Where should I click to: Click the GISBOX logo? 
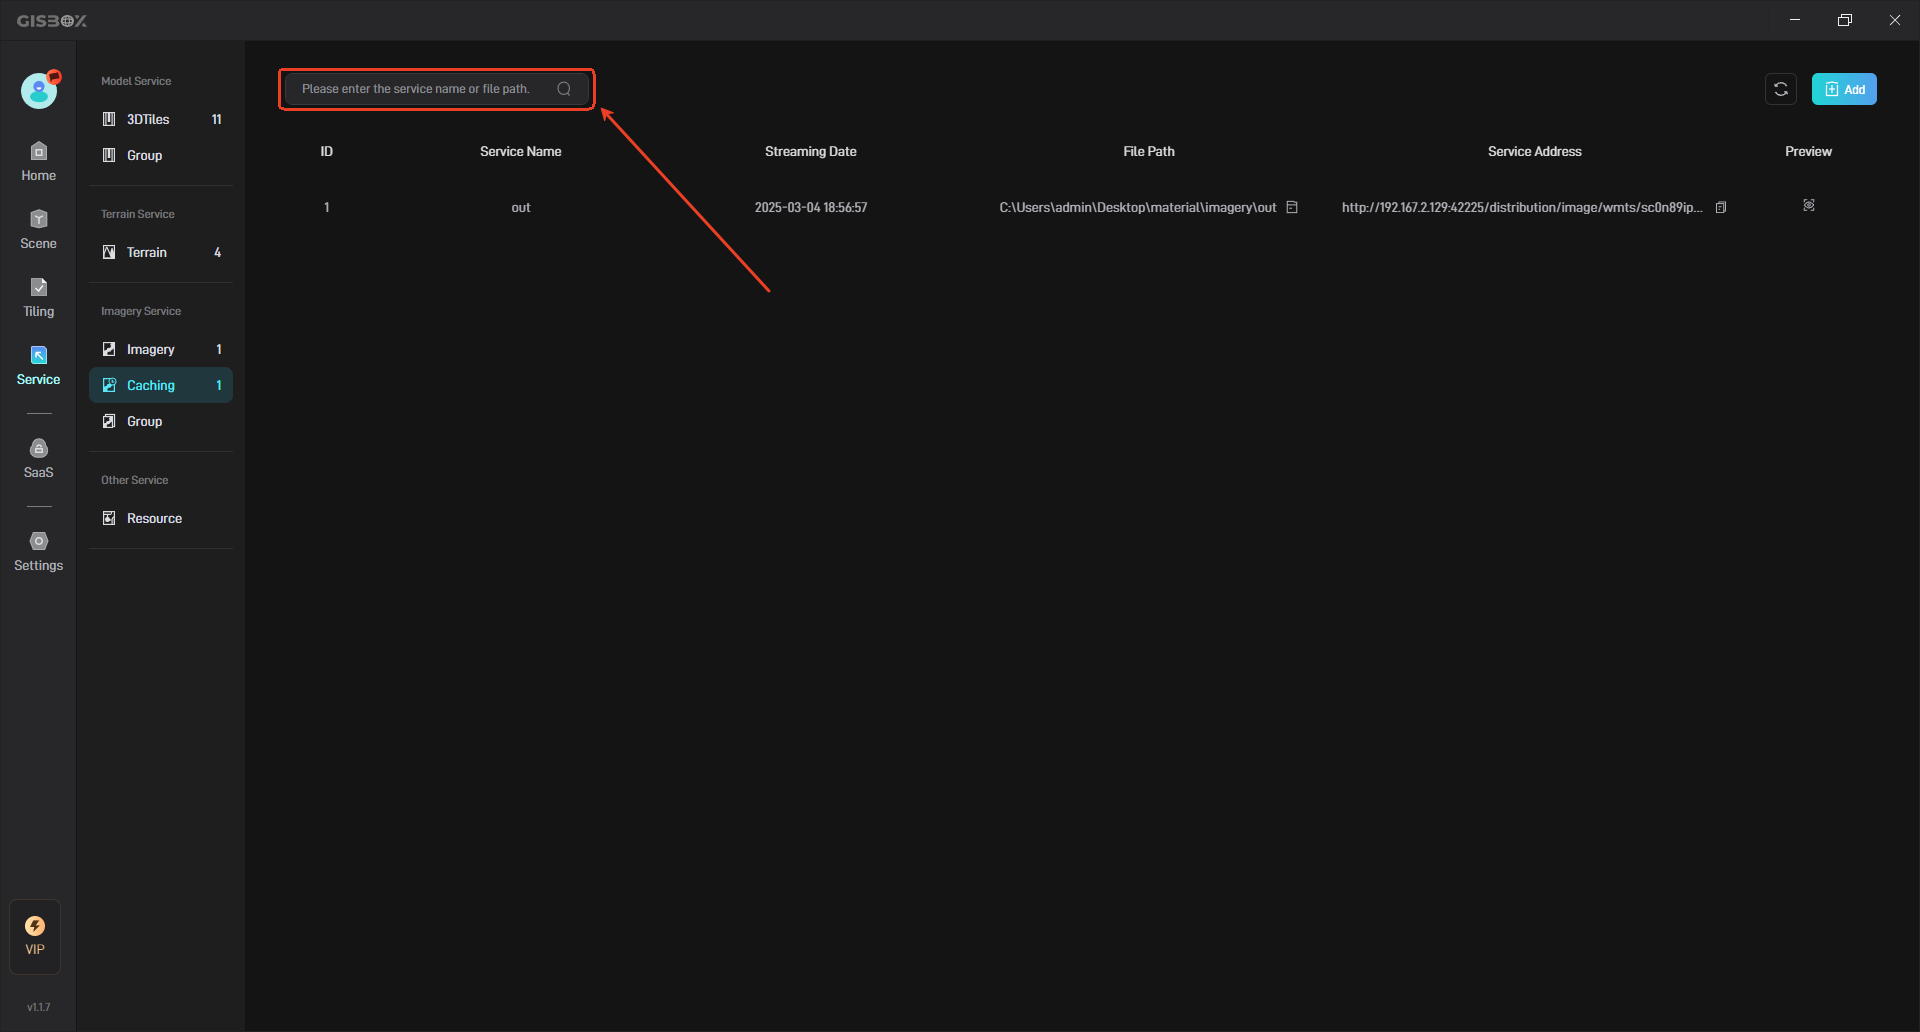[x=52, y=20]
